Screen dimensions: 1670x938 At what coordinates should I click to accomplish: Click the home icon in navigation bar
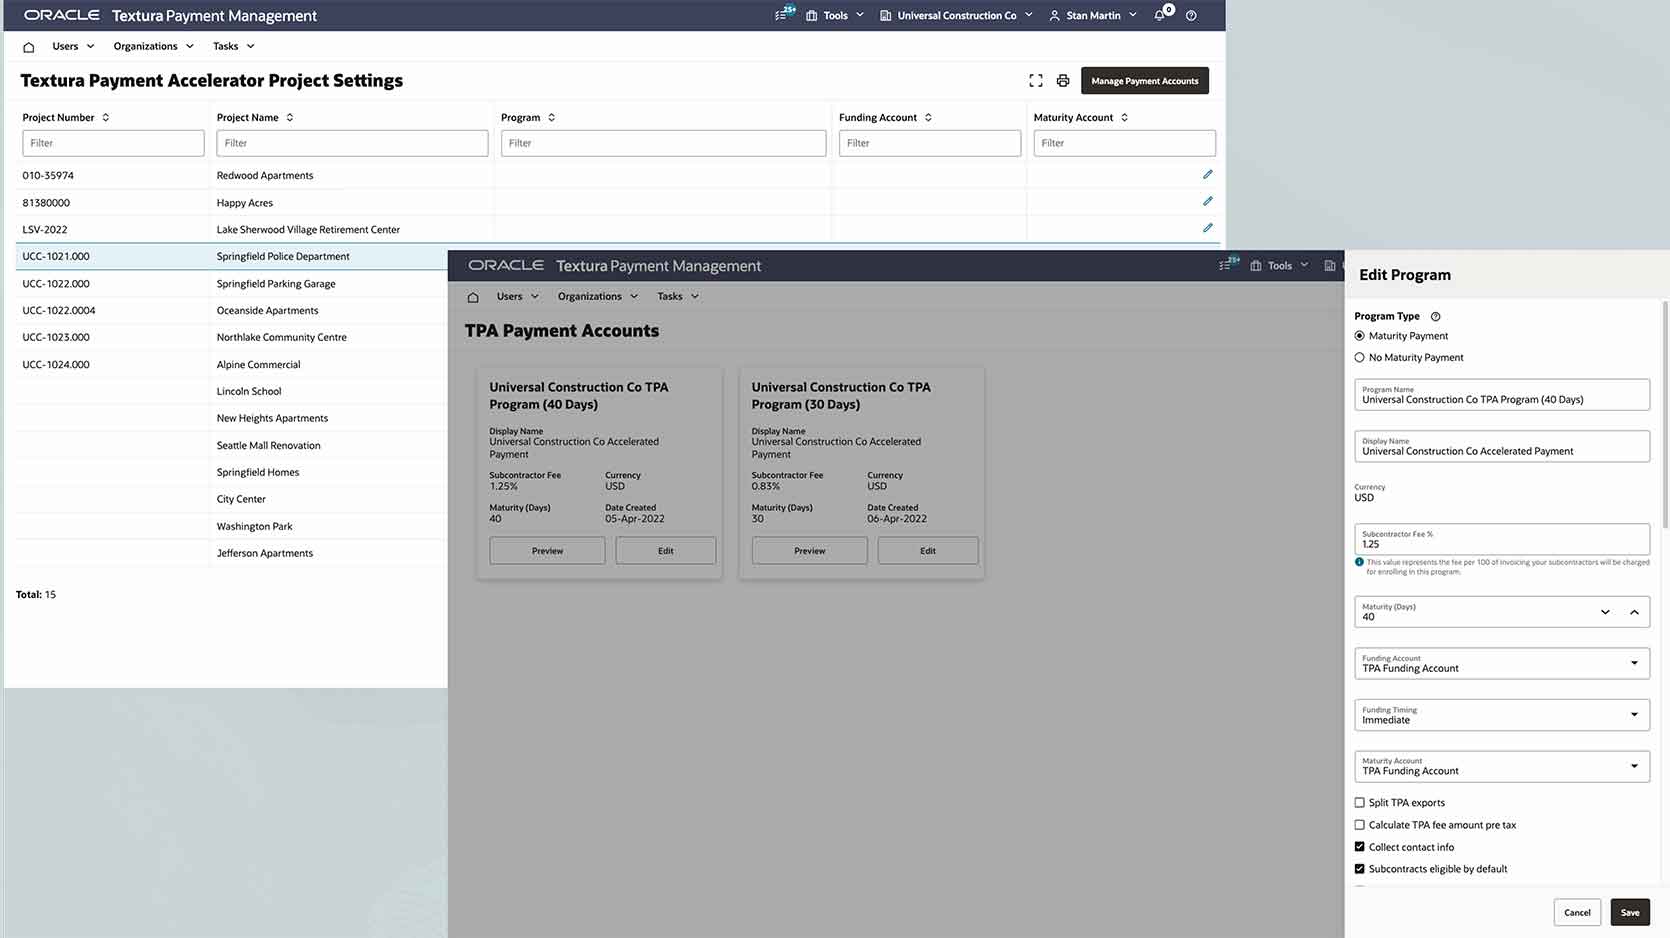point(28,47)
